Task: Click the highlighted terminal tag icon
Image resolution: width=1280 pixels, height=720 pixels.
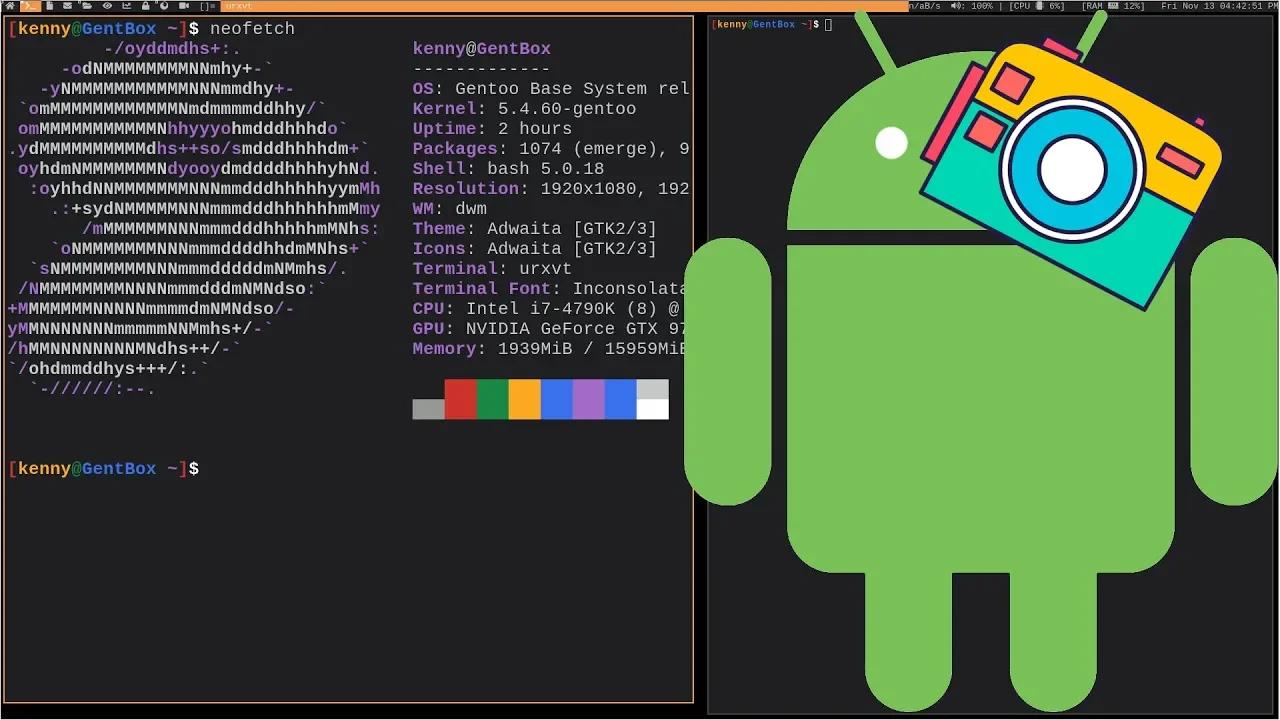Action: [x=31, y=5]
